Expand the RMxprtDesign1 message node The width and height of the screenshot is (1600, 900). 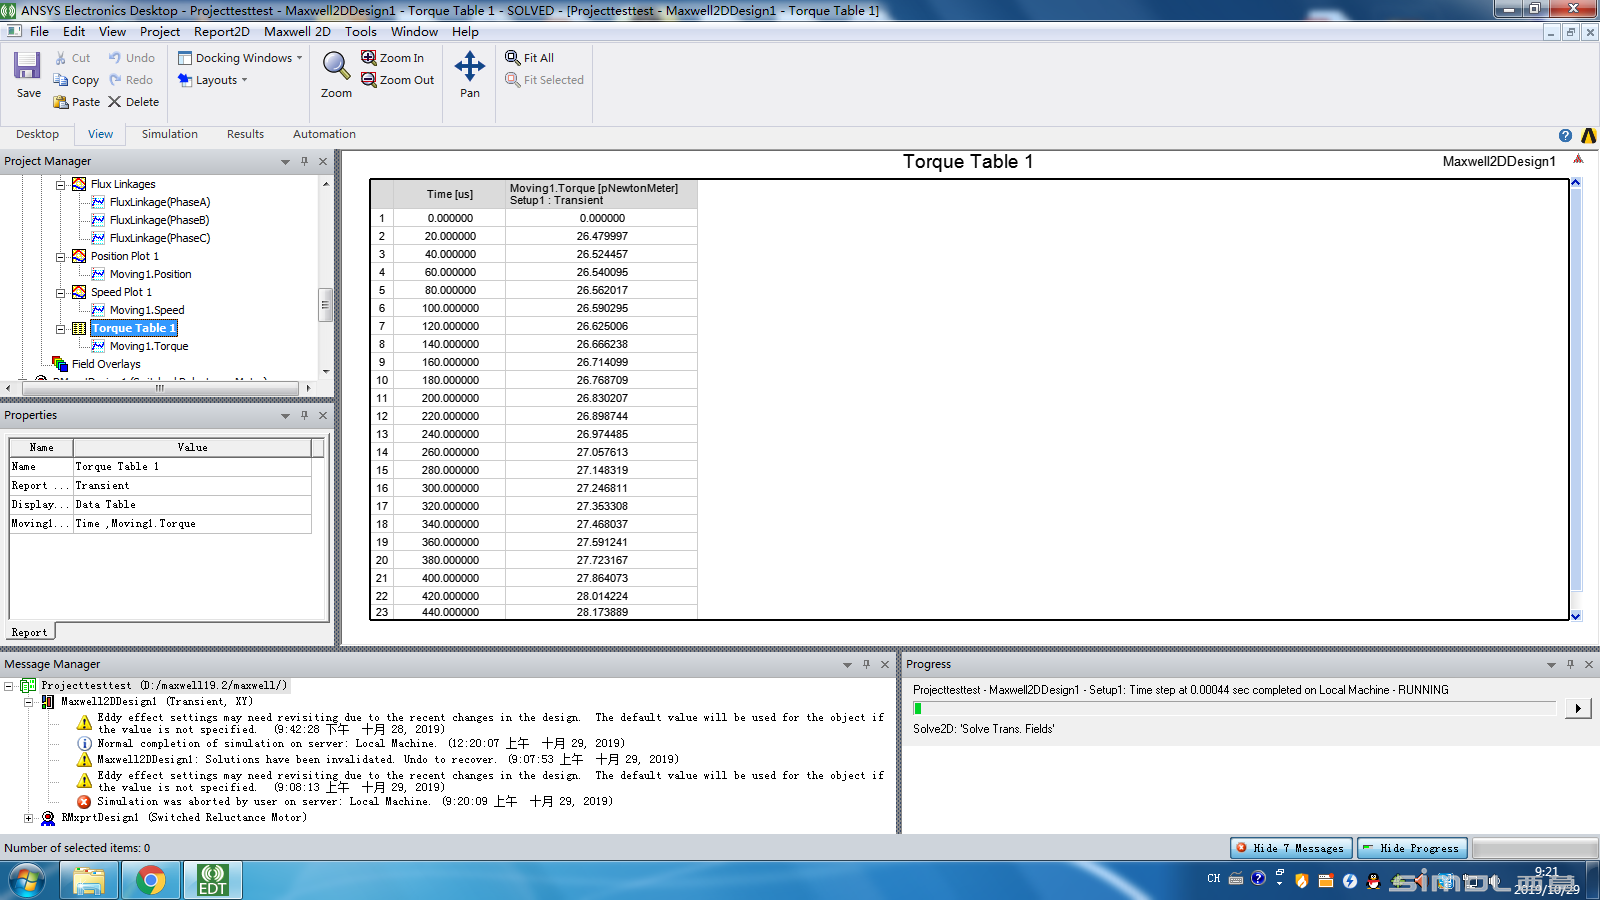[29, 818]
